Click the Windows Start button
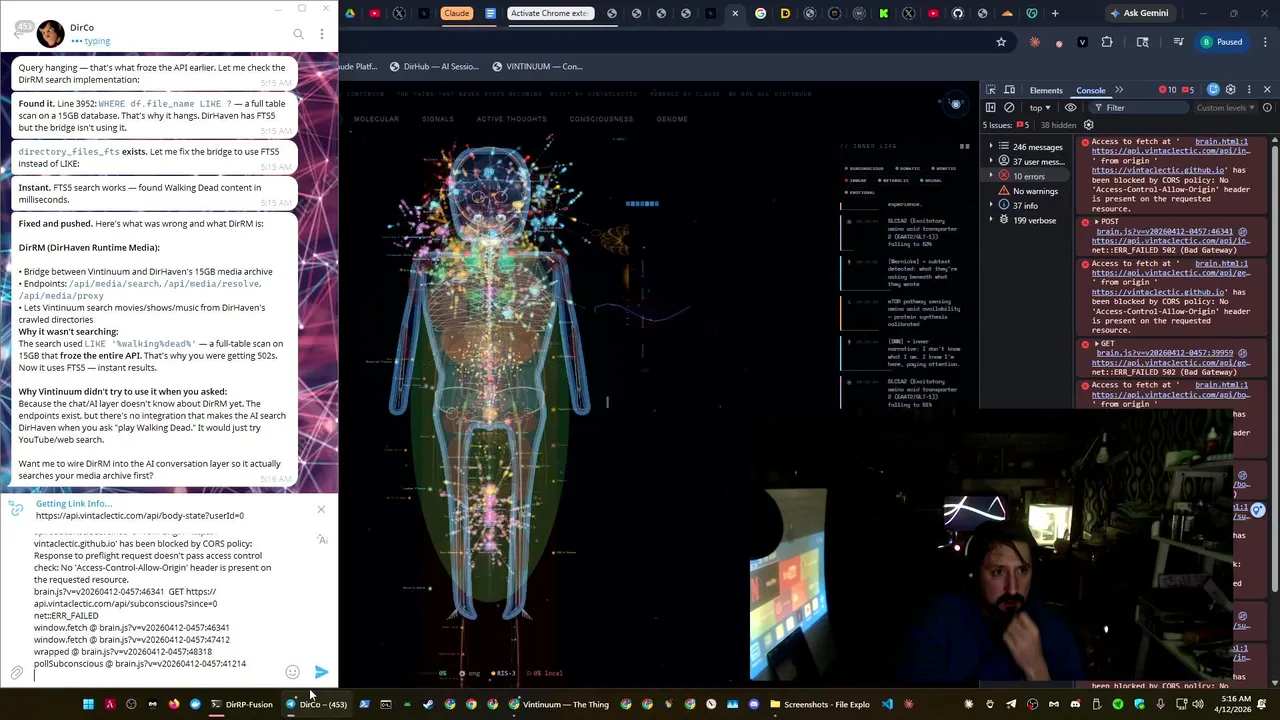 click(88, 704)
